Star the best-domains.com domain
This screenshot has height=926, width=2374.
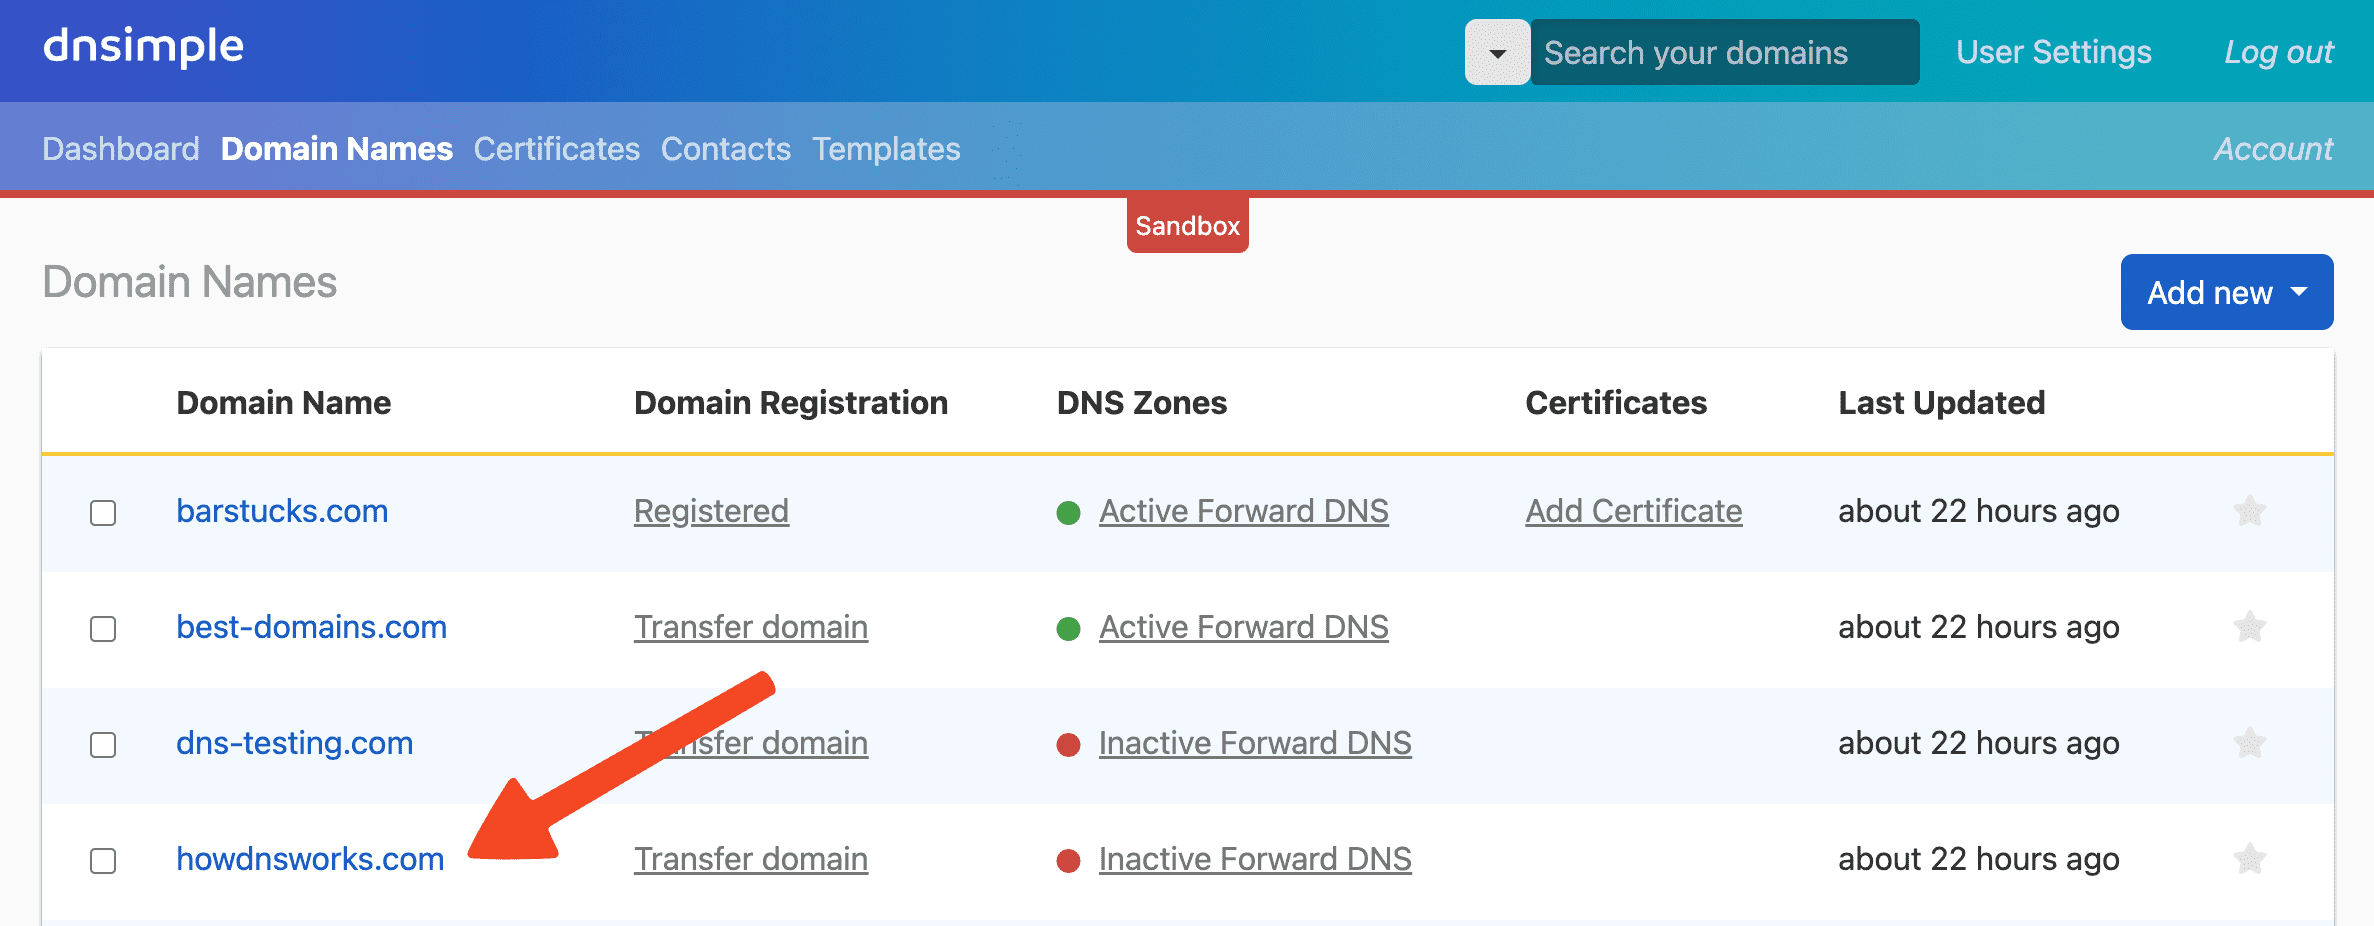(2249, 627)
